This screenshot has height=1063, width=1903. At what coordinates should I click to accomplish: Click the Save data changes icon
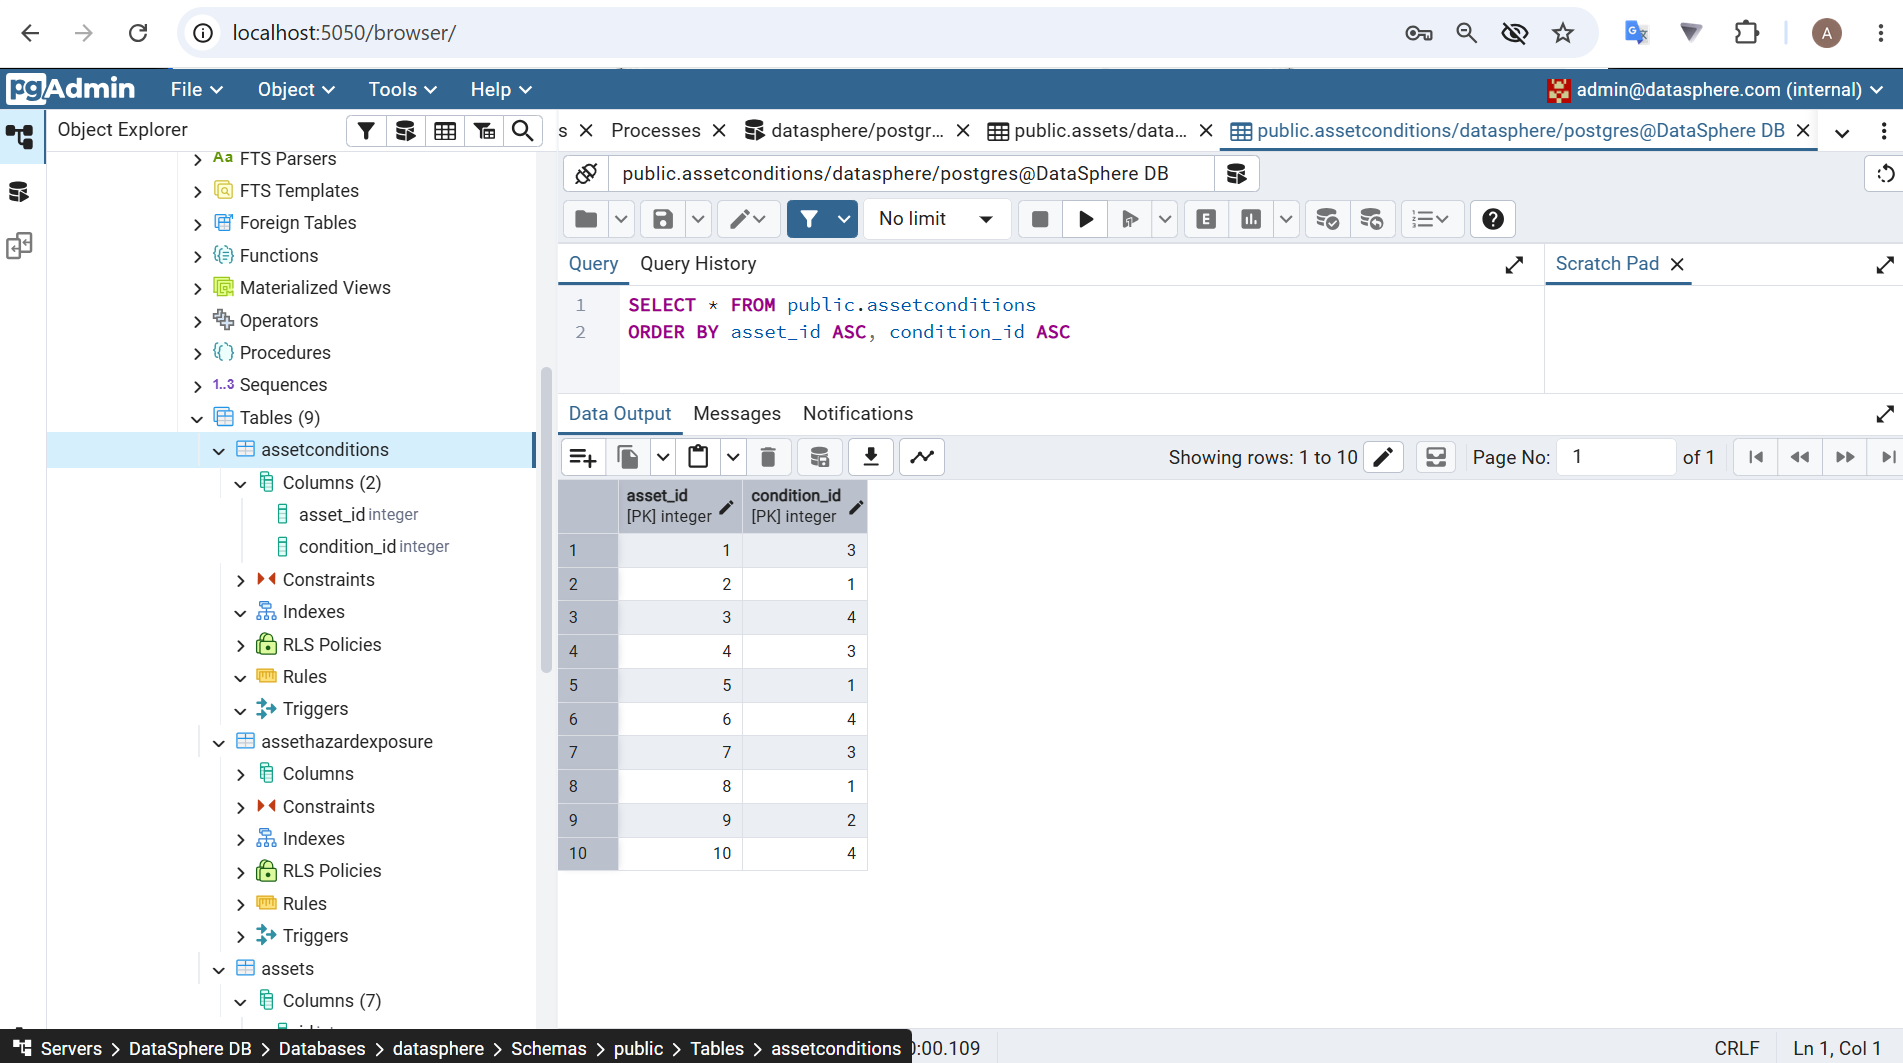(819, 457)
